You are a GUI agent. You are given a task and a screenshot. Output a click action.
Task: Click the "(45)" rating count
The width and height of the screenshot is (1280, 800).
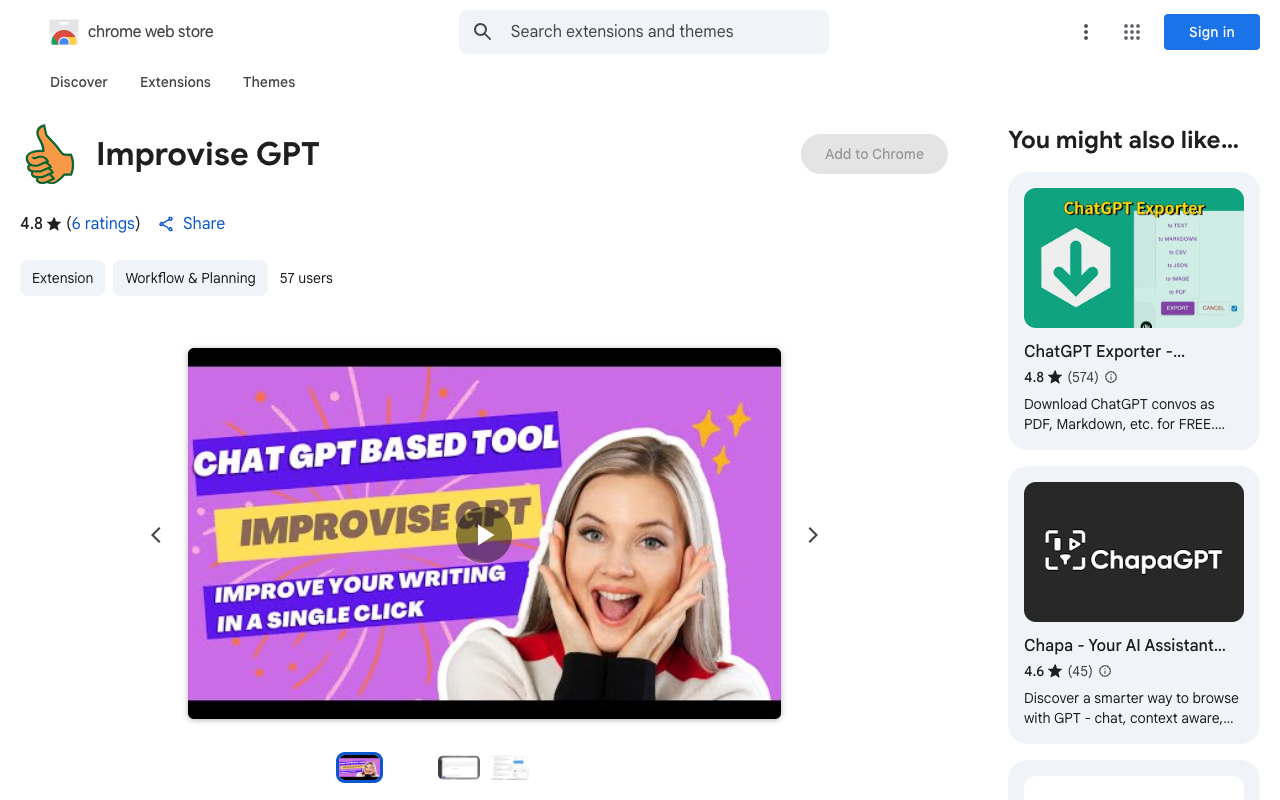pyautogui.click(x=1081, y=672)
